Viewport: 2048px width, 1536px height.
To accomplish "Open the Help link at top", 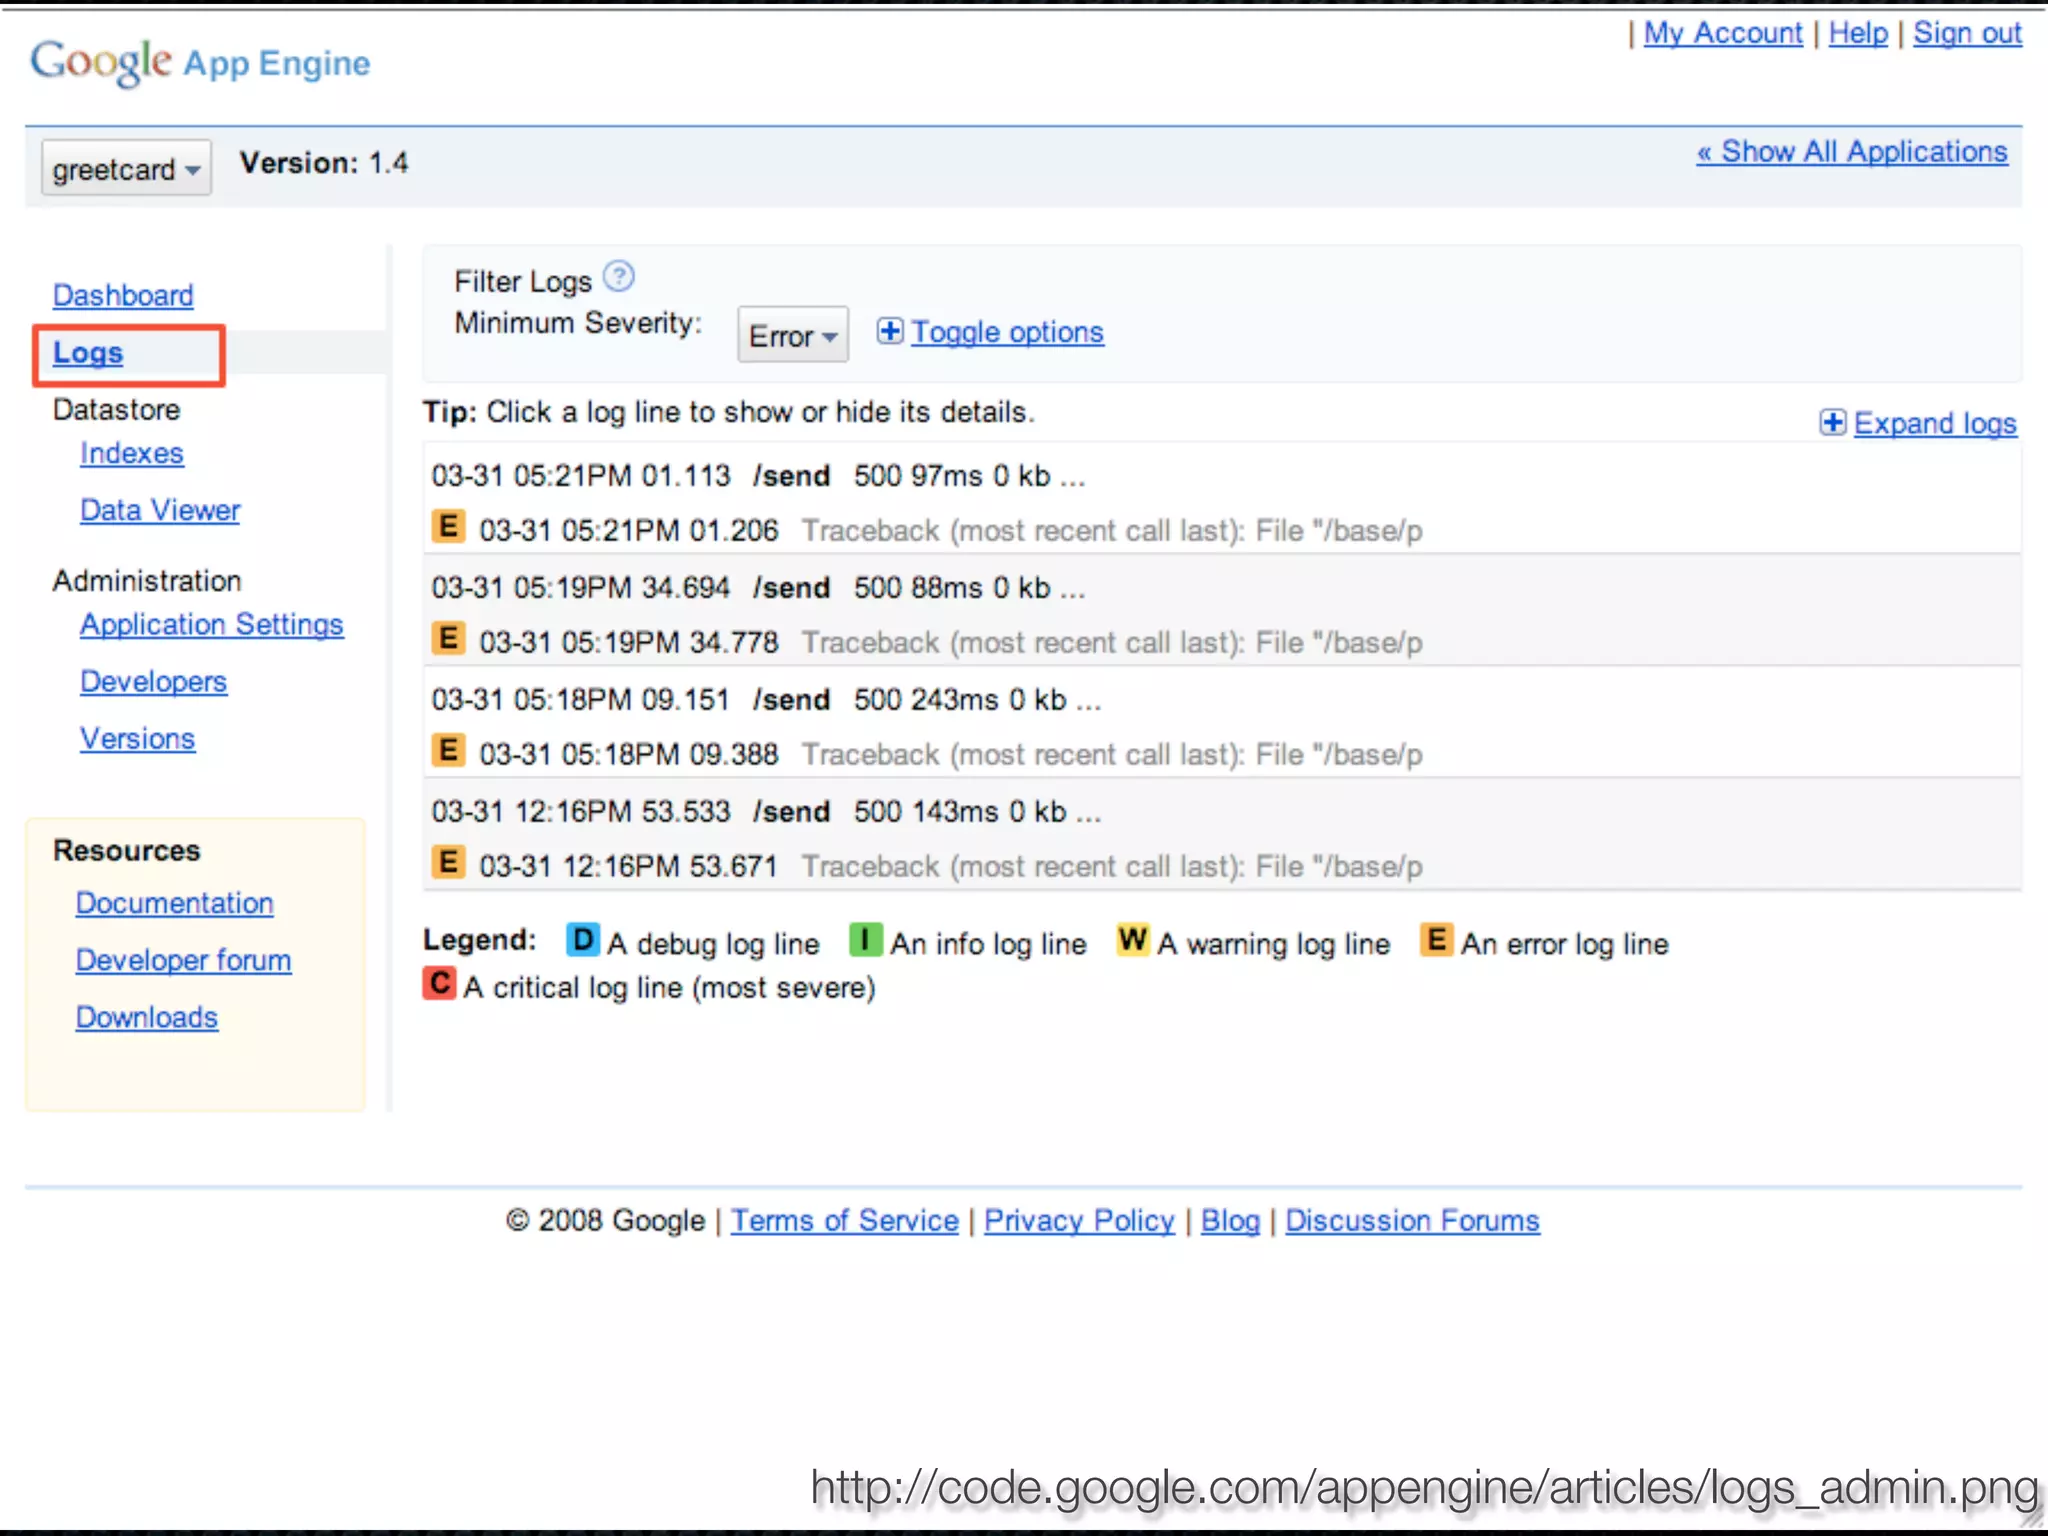I will coord(1858,34).
